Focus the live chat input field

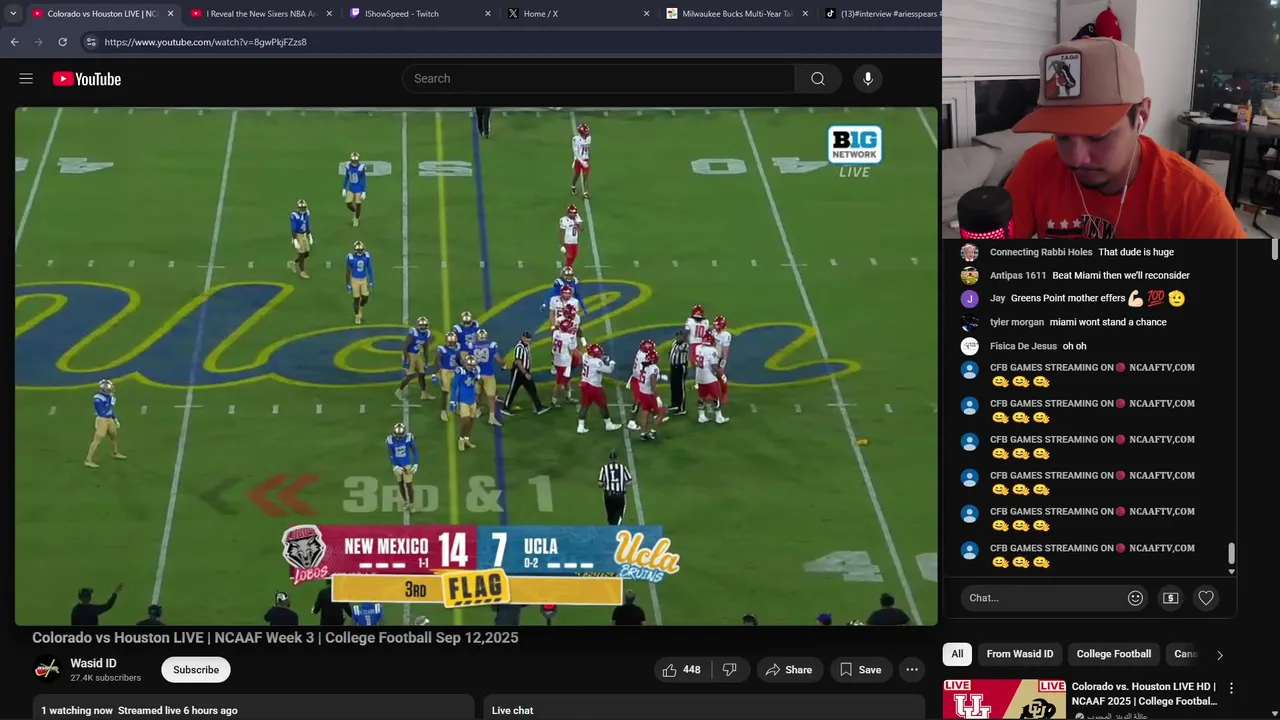[1041, 598]
